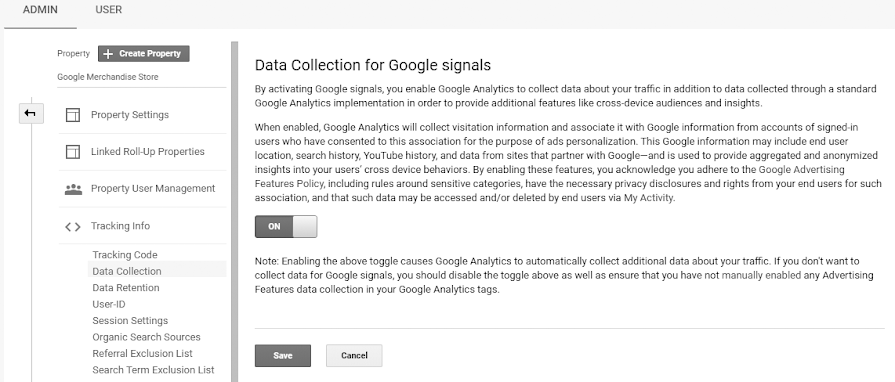The height and width of the screenshot is (382, 895).
Task: Cancel the data collection changes
Action: coord(354,355)
